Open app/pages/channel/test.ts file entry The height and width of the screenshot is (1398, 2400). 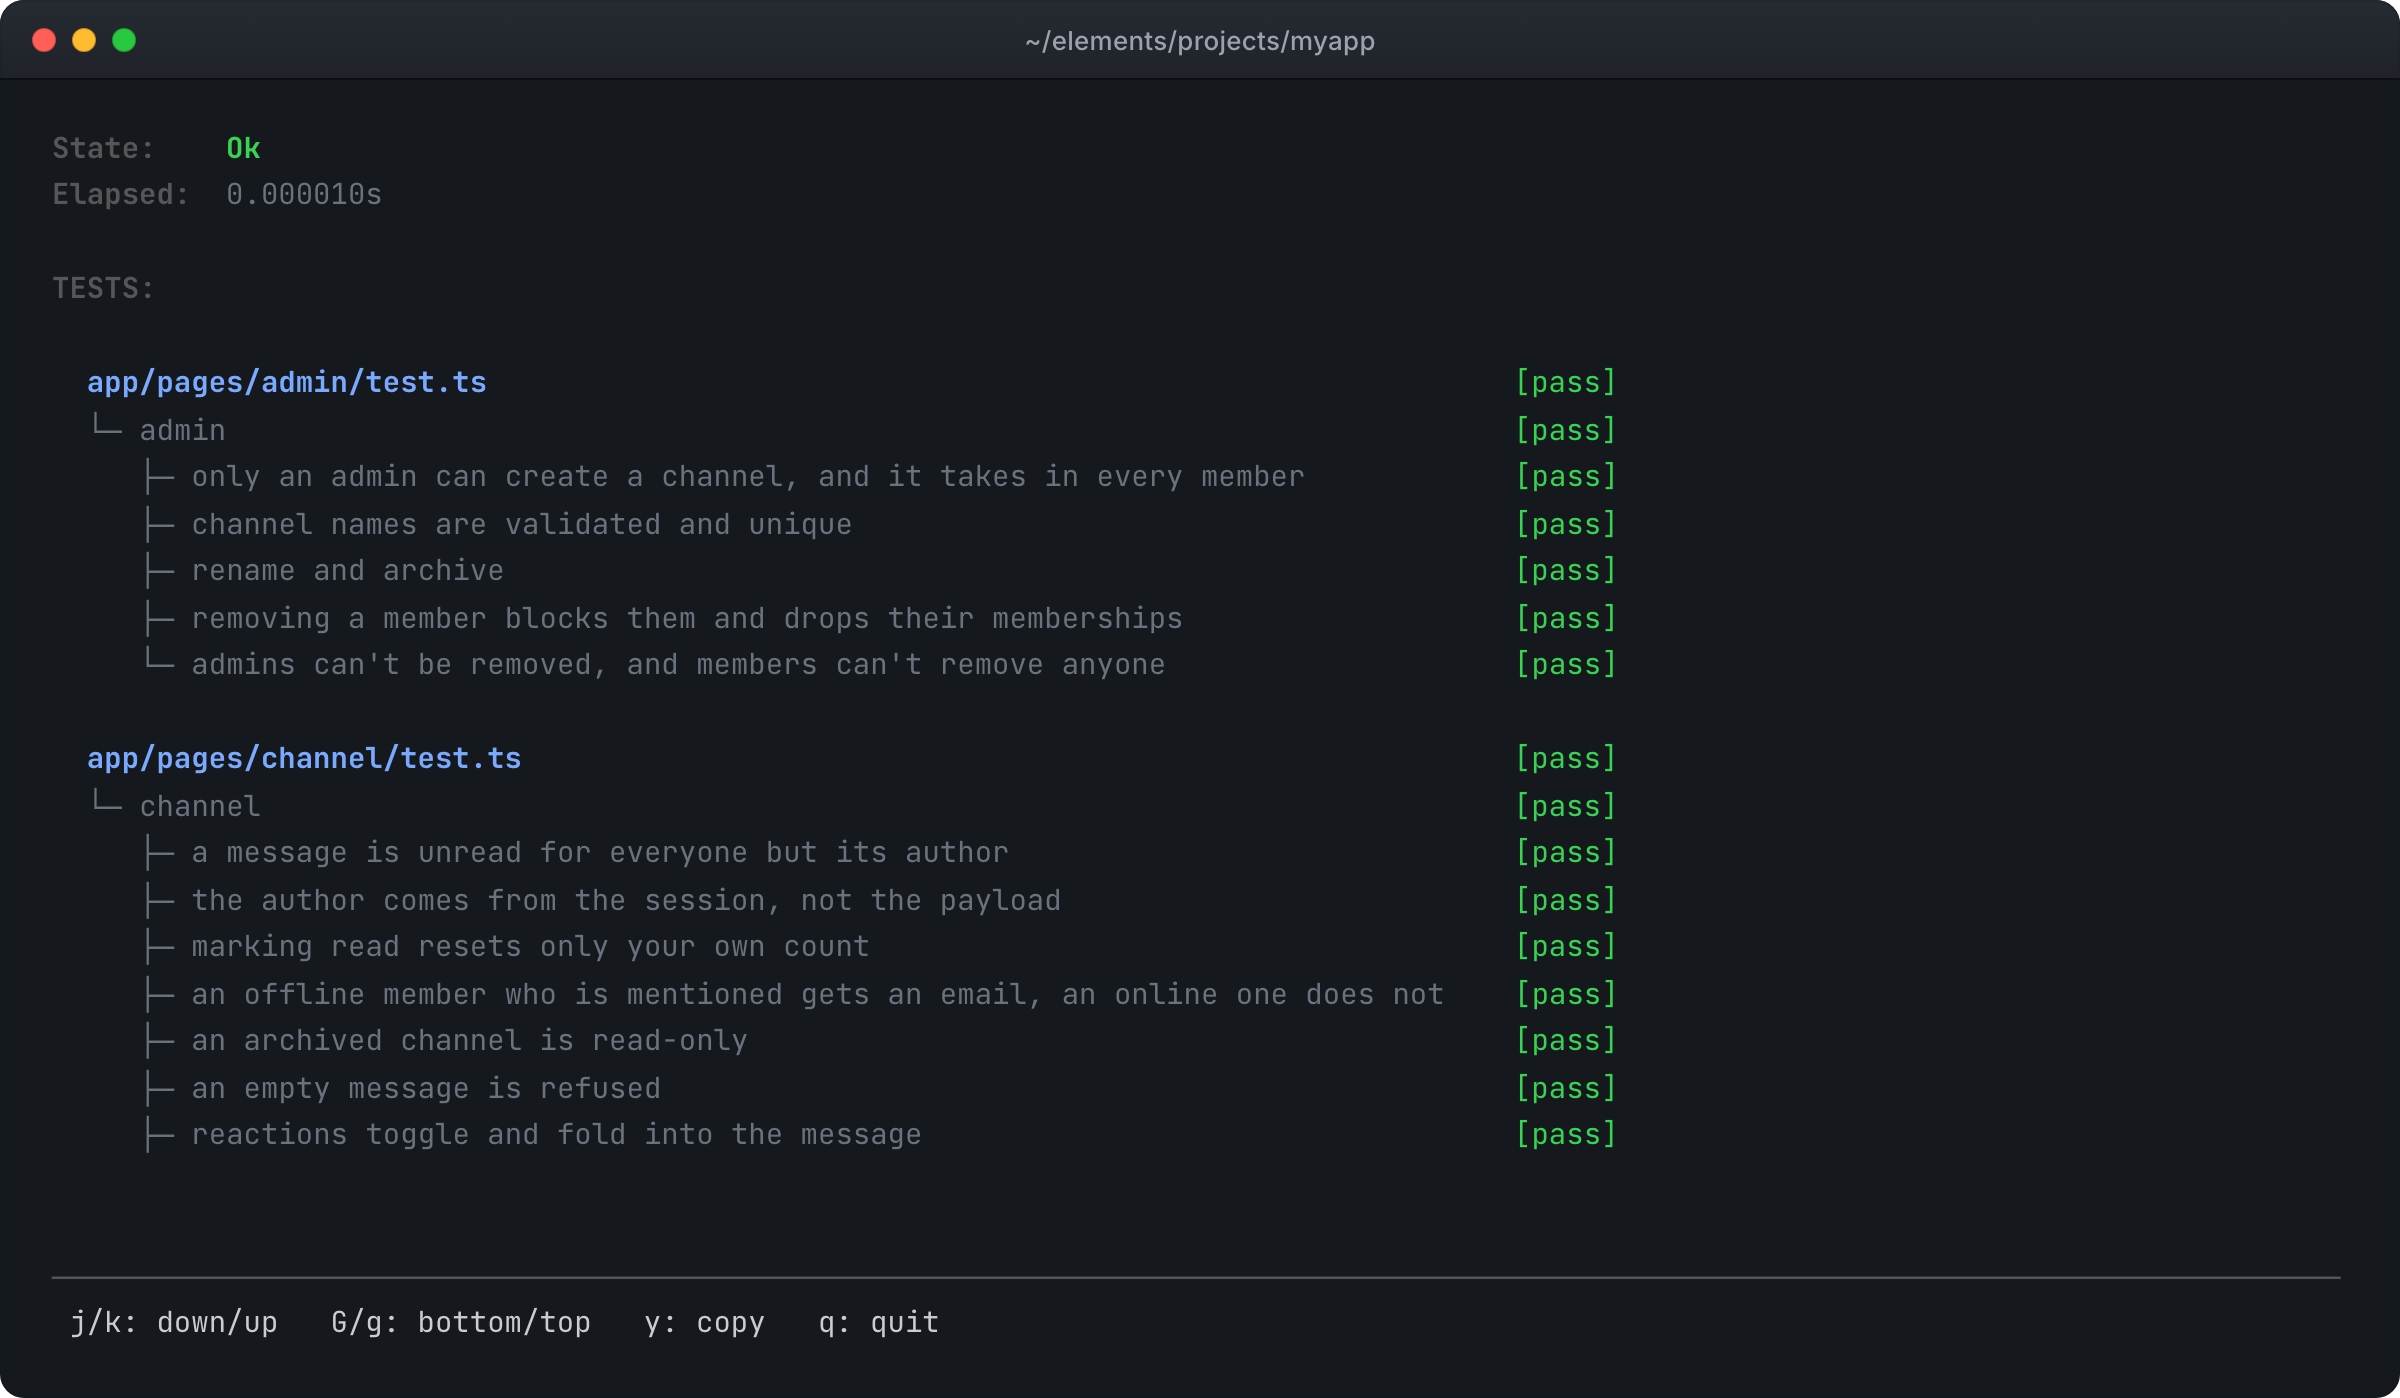coord(304,758)
